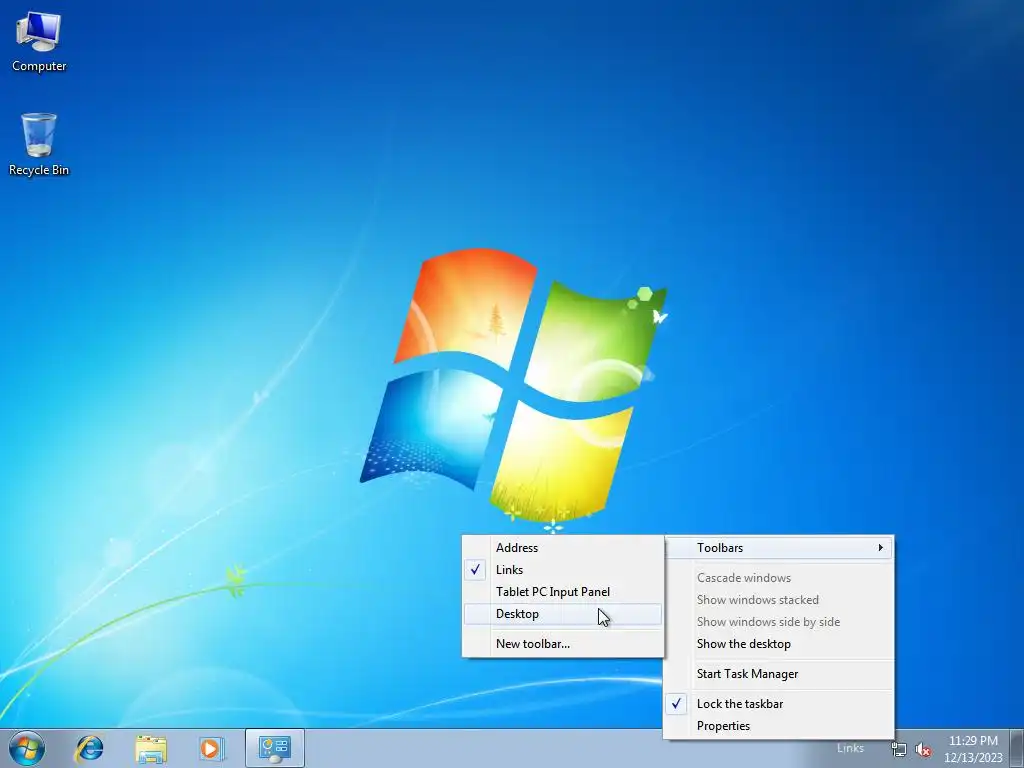Click the muted volume tray icon
The width and height of the screenshot is (1024, 768).
pyautogui.click(x=923, y=750)
